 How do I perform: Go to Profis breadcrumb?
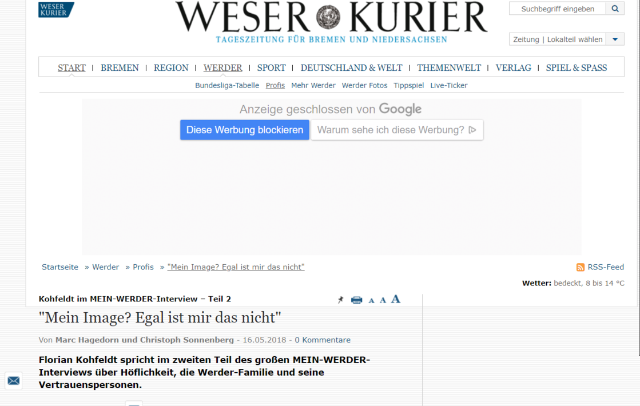(143, 267)
